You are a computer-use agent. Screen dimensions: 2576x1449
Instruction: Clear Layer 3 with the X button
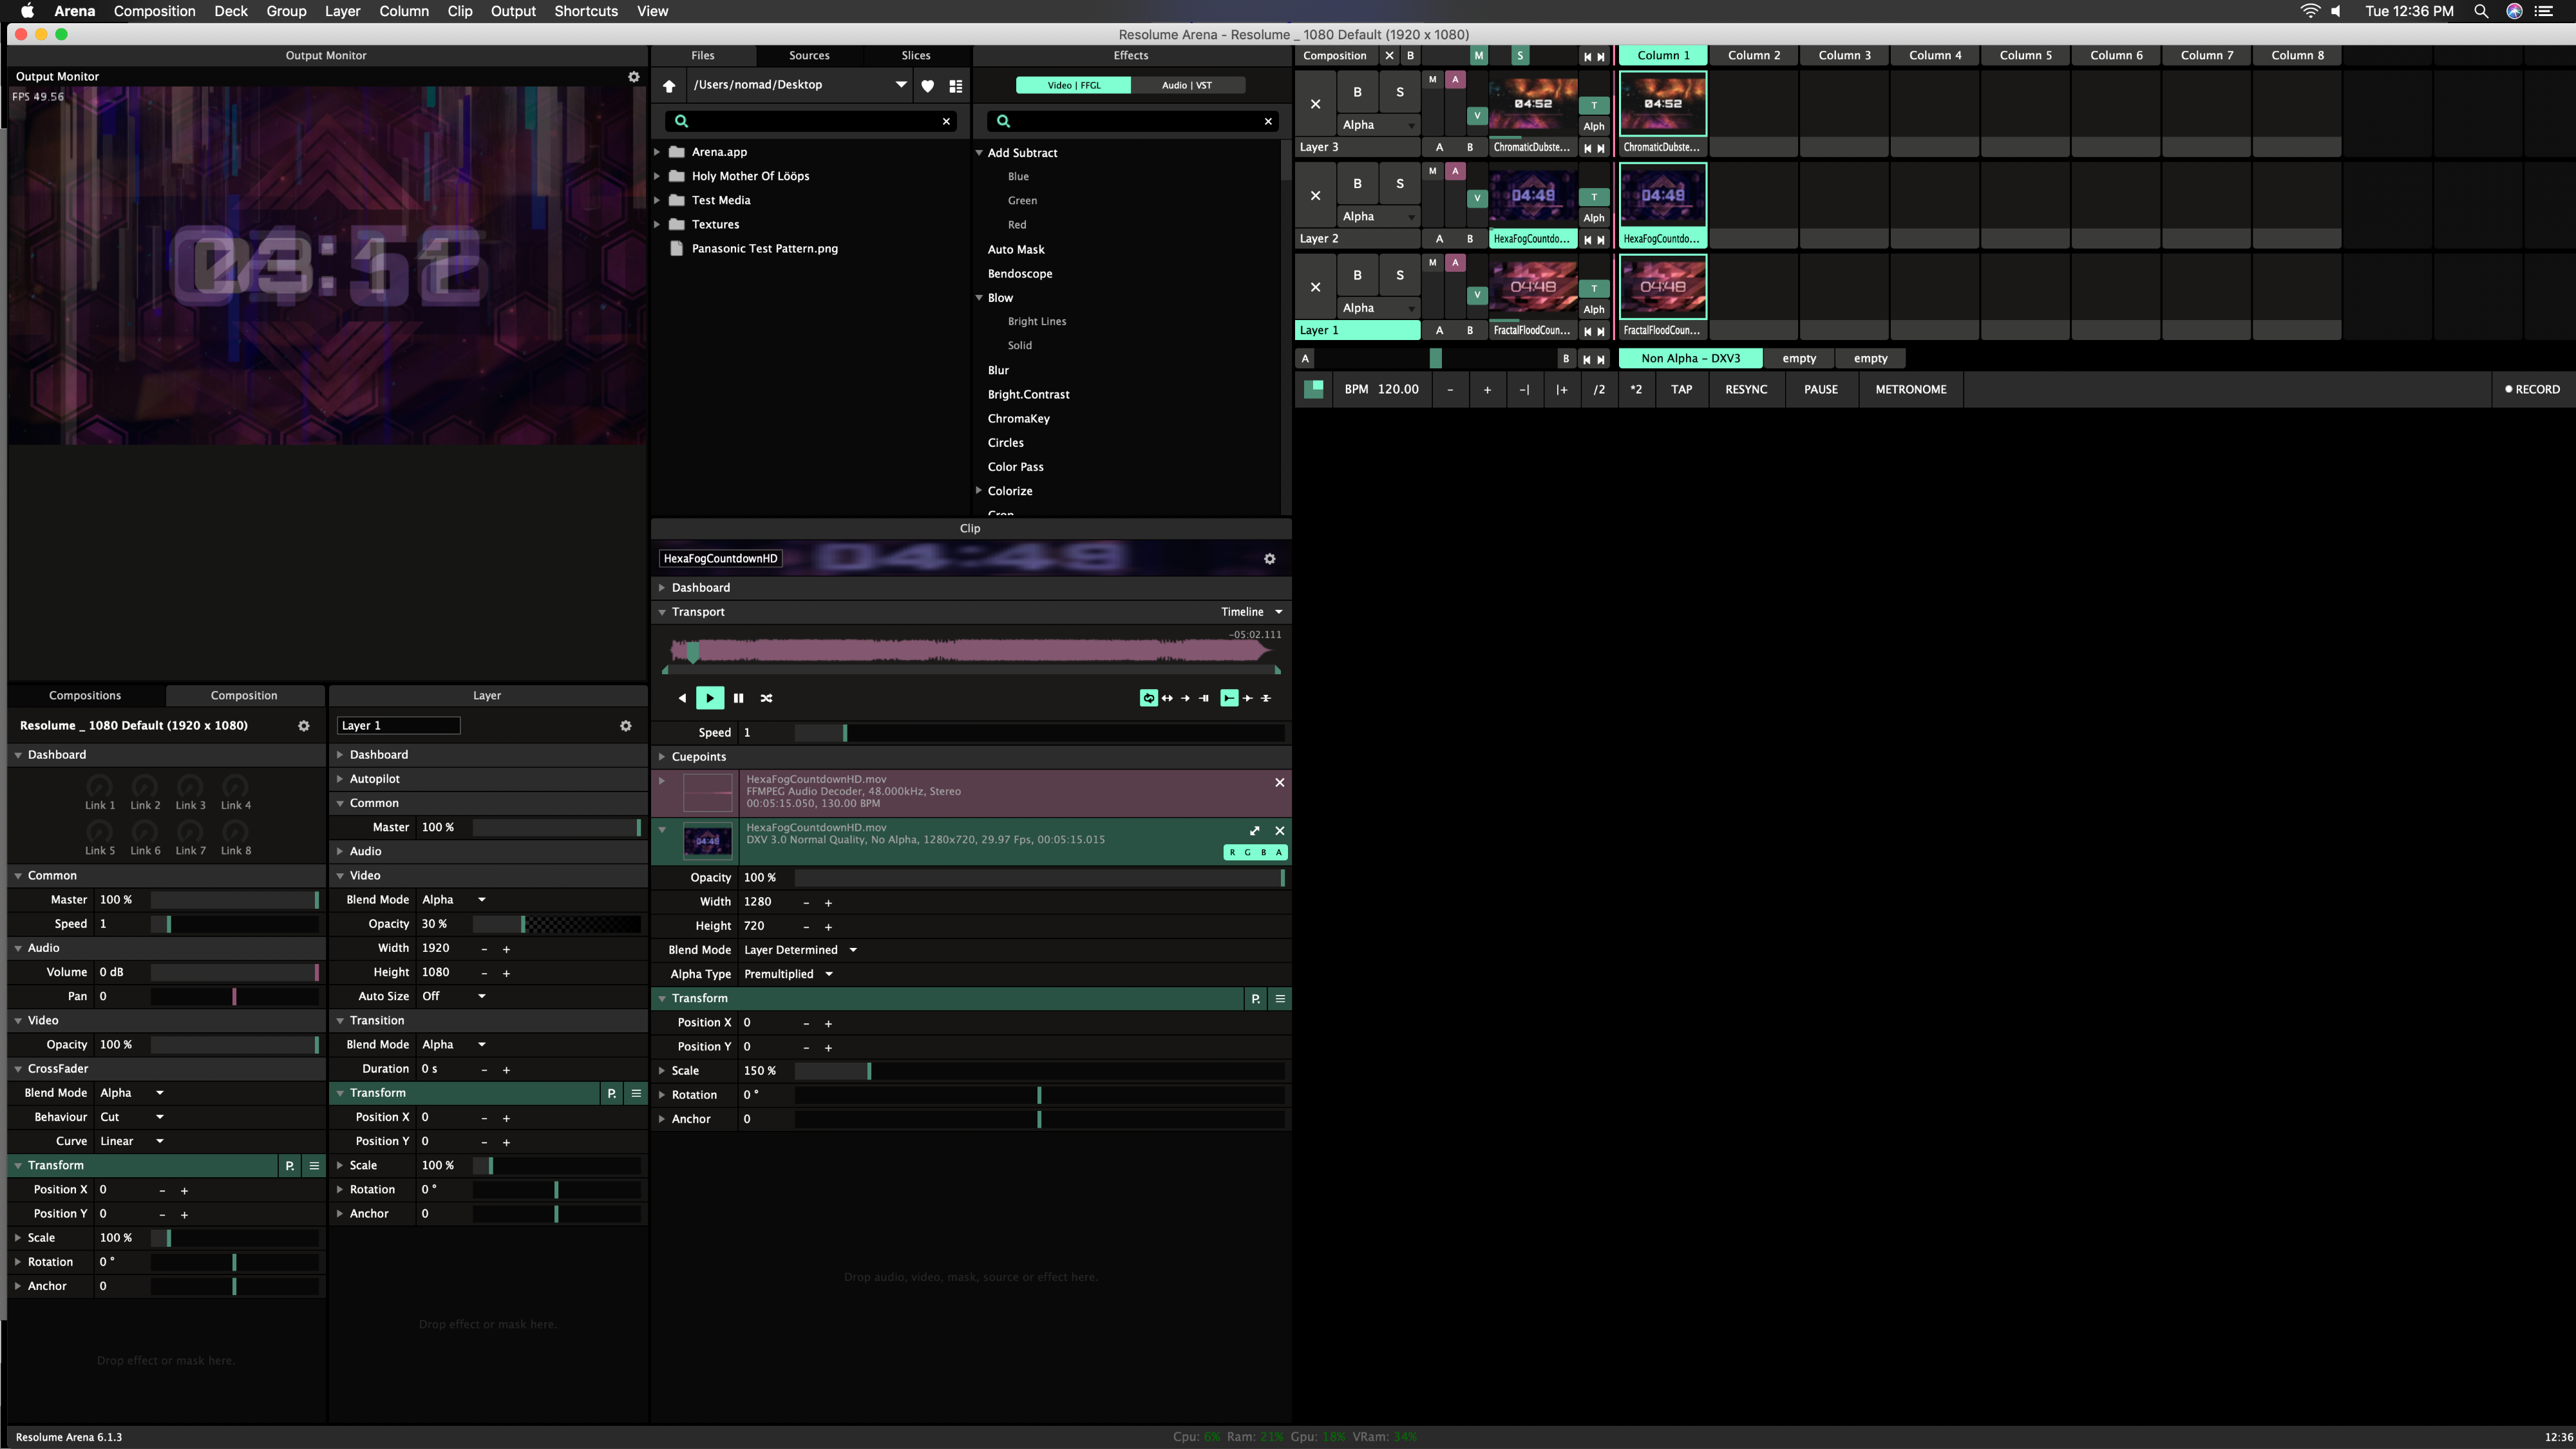pos(1315,104)
